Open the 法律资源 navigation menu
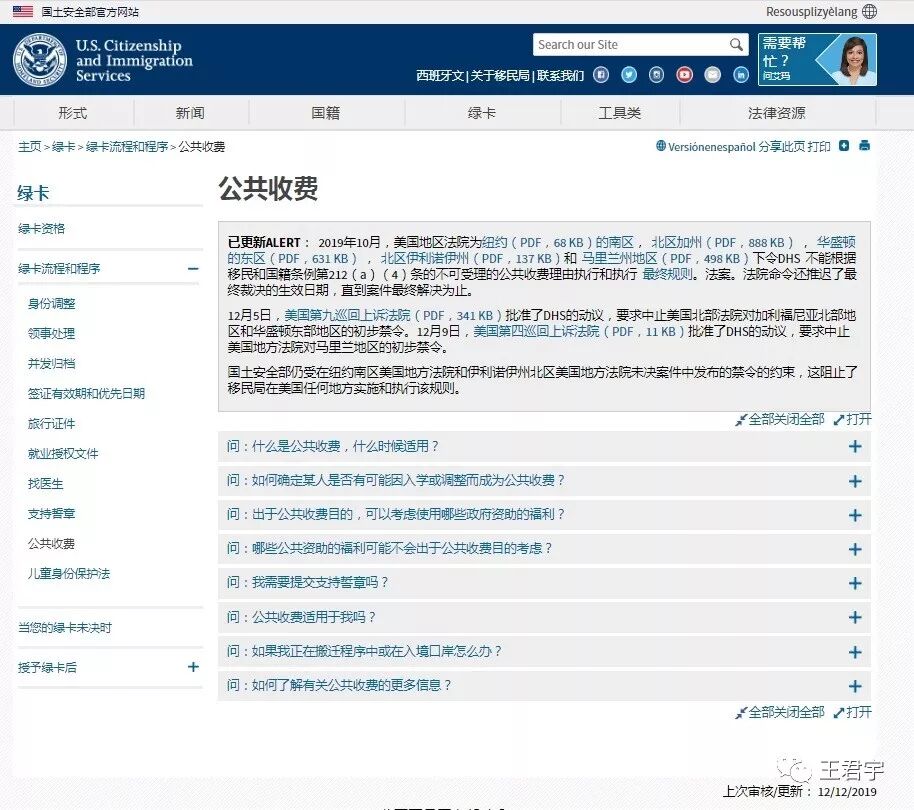 pos(777,113)
